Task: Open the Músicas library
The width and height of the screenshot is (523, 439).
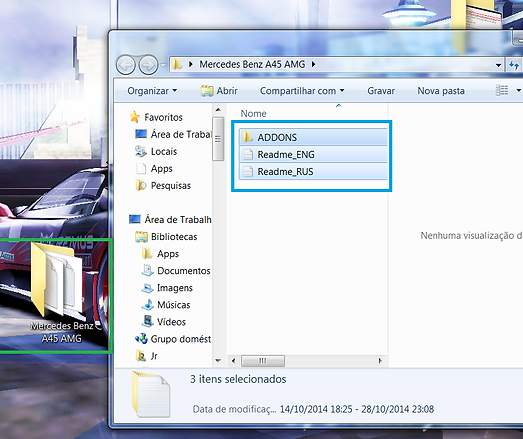Action: point(166,305)
